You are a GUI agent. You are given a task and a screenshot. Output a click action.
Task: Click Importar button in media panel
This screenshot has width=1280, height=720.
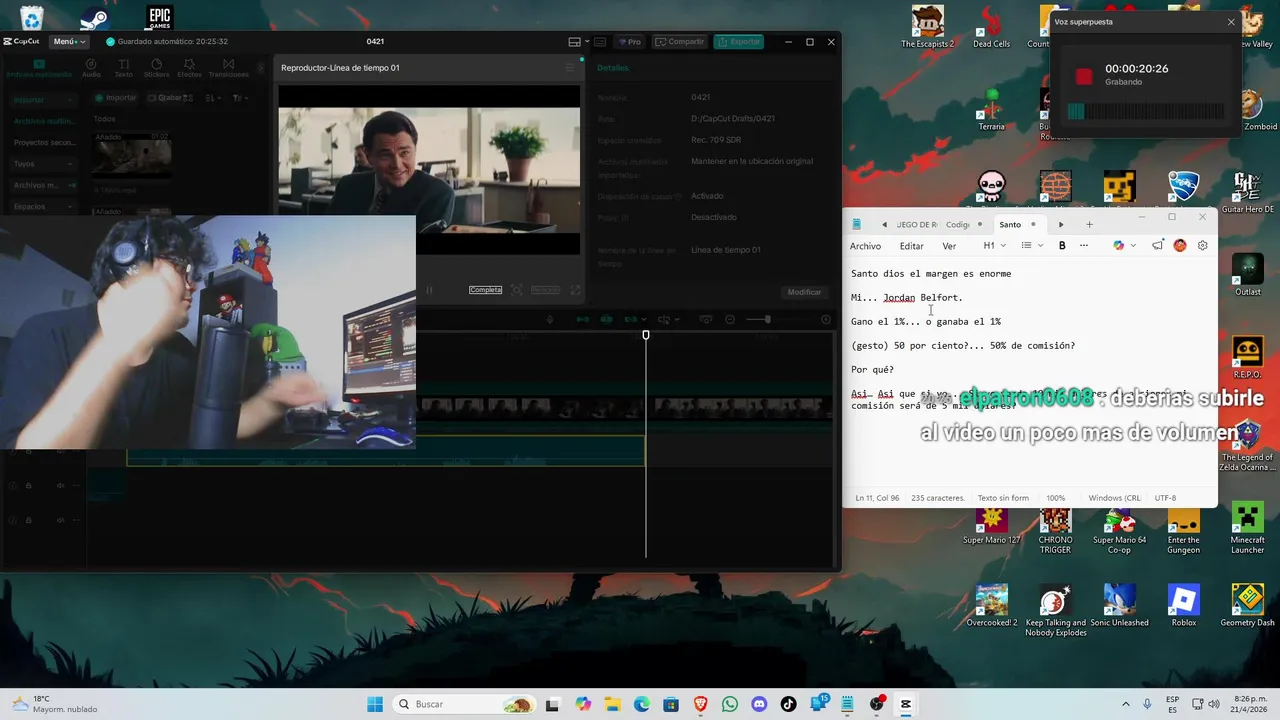click(x=116, y=98)
